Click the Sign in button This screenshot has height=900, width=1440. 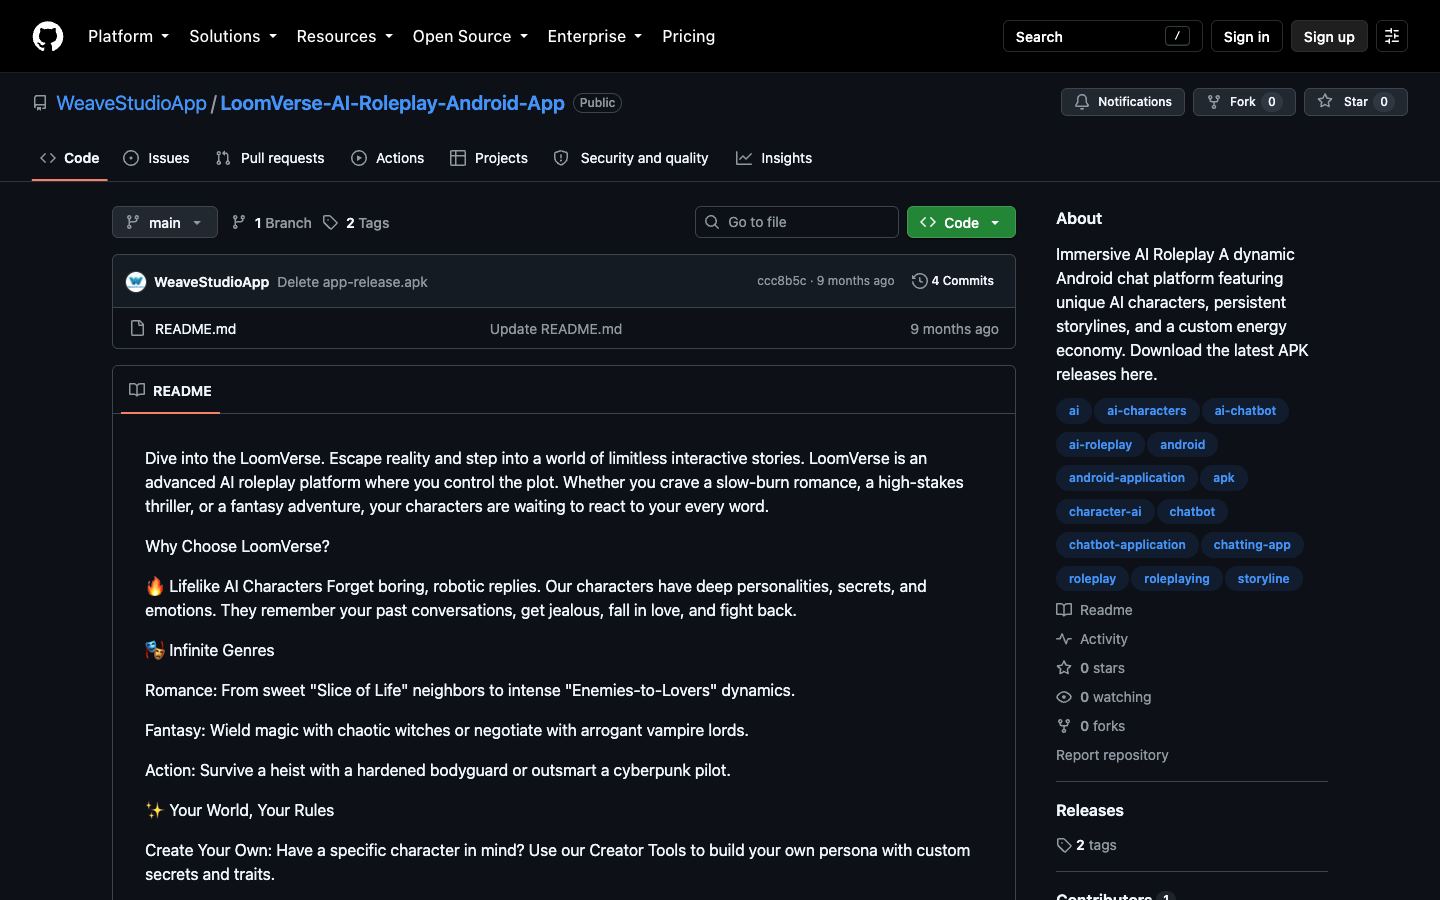pos(1246,36)
